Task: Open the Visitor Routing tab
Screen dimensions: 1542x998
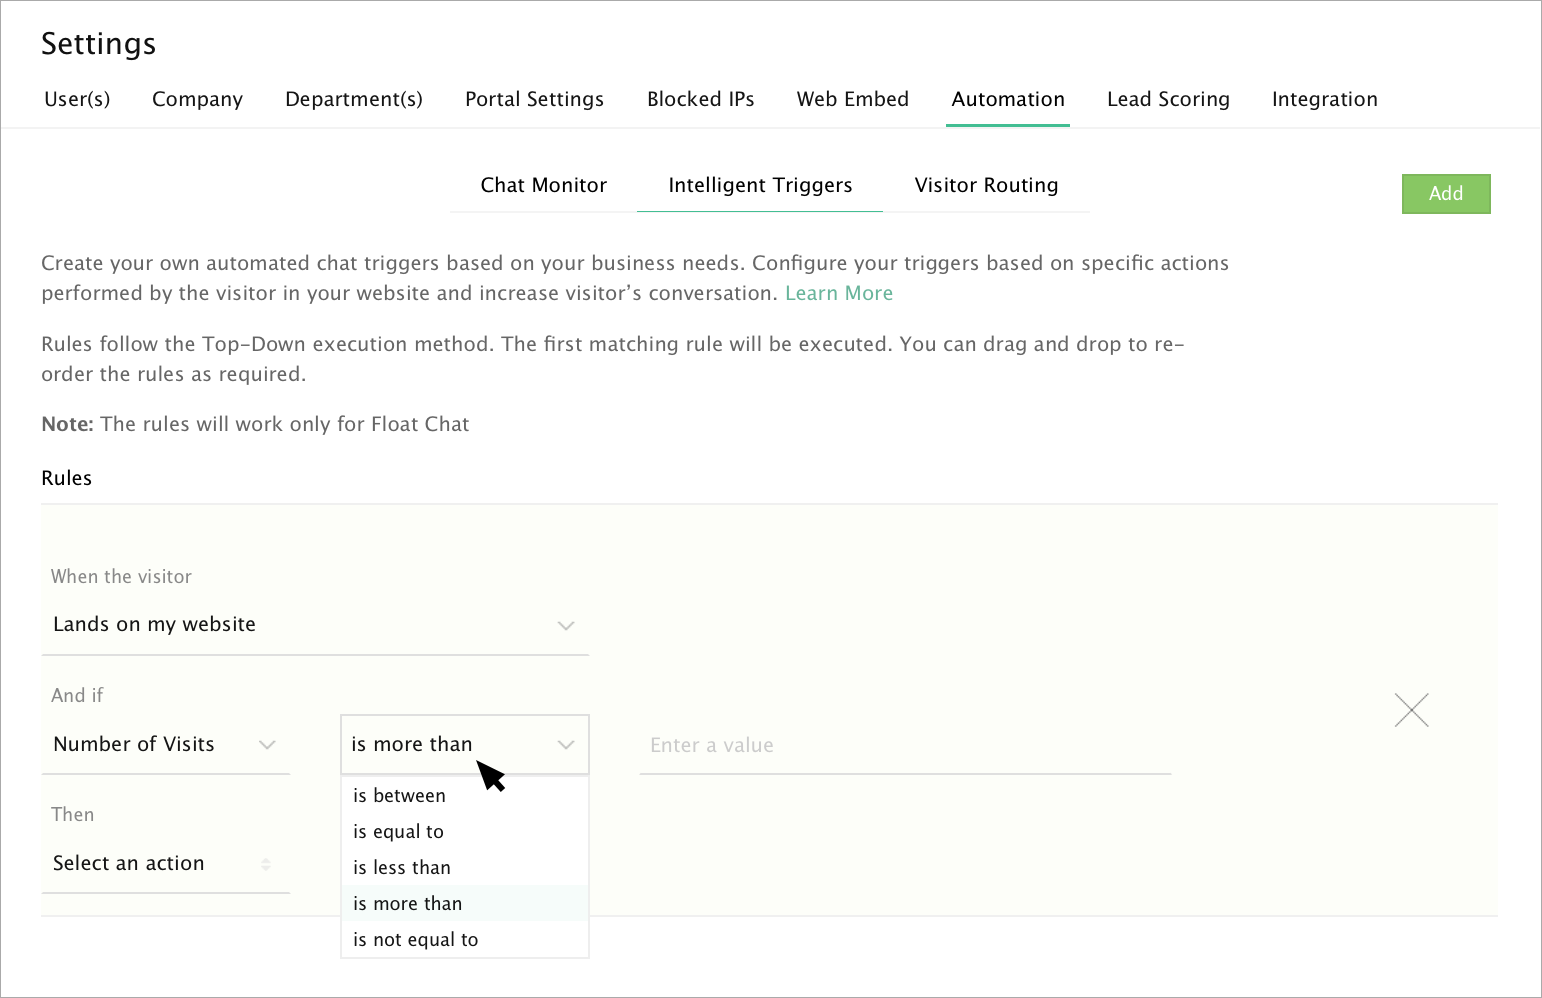Action: pos(986,186)
